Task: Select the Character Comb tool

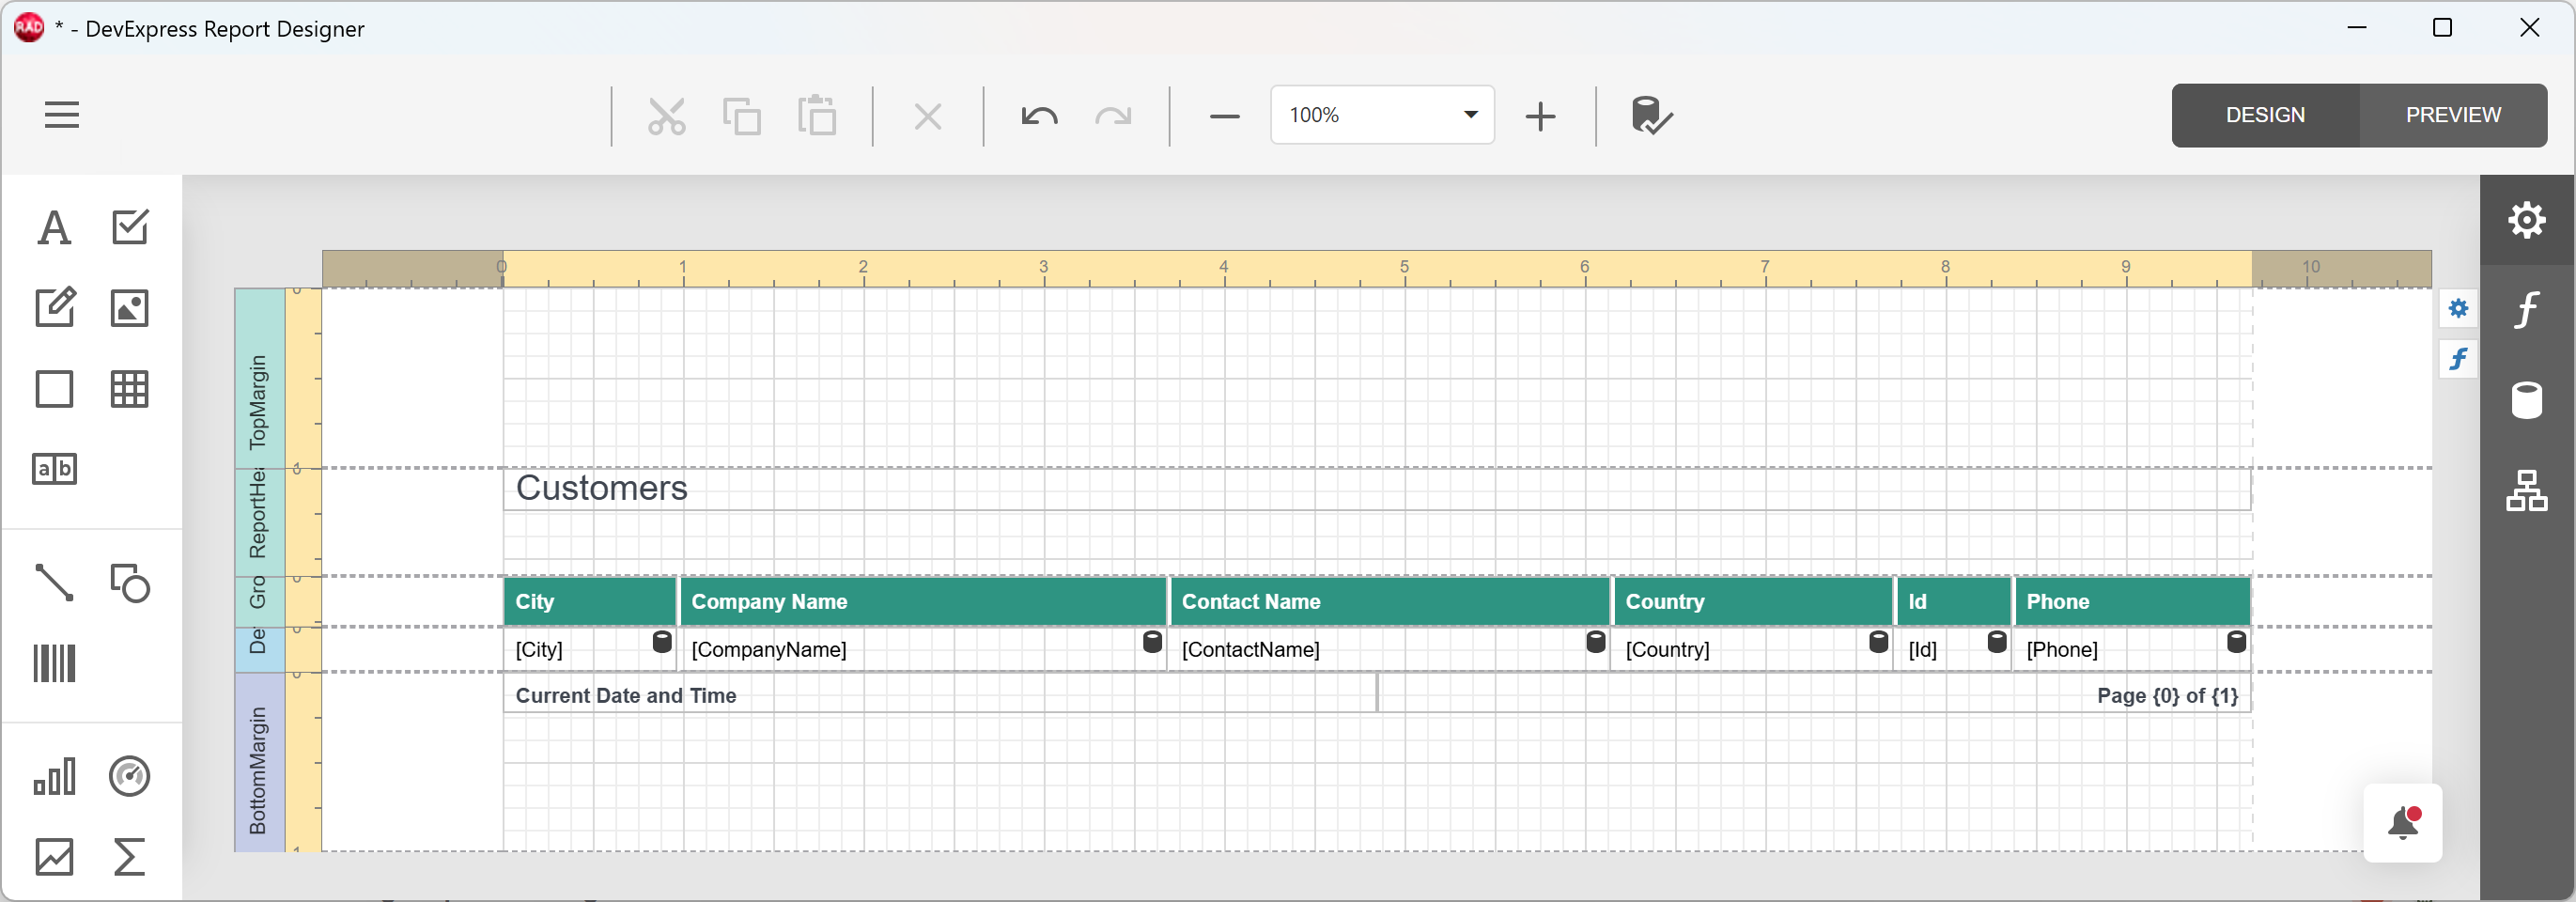Action: point(54,469)
